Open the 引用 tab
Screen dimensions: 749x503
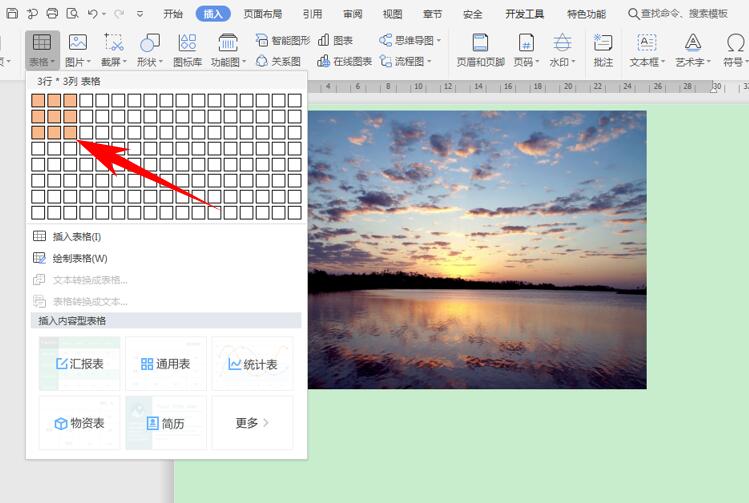(x=312, y=14)
